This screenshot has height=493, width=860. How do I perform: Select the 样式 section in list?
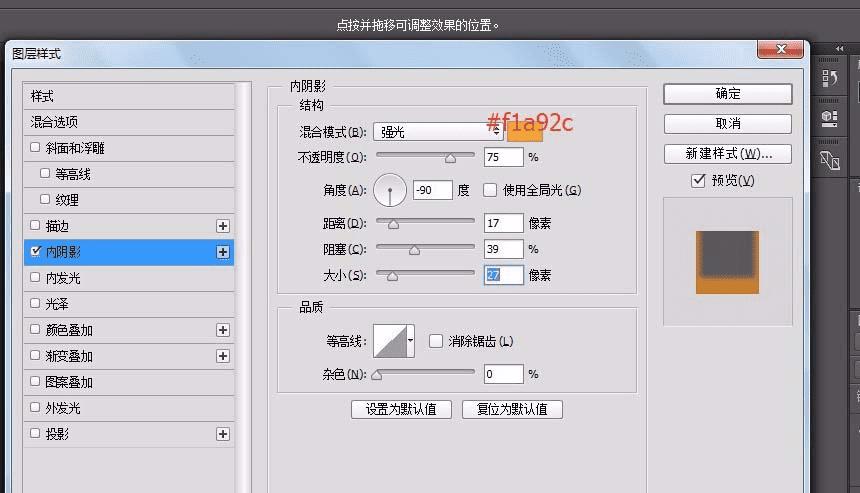(x=129, y=96)
